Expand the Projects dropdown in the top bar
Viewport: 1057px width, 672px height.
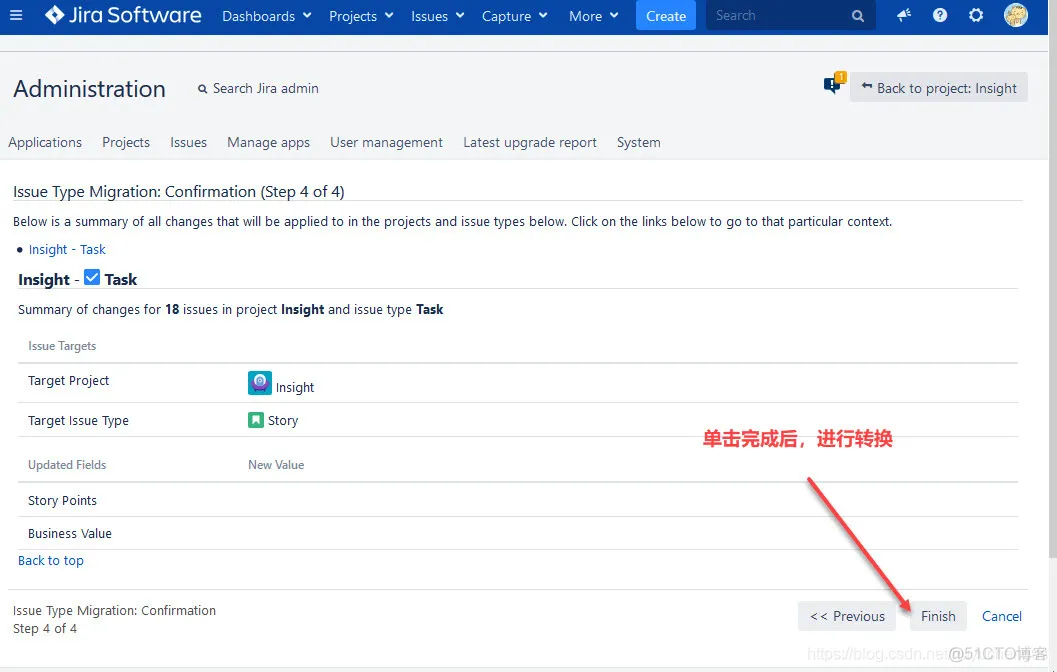pos(361,16)
